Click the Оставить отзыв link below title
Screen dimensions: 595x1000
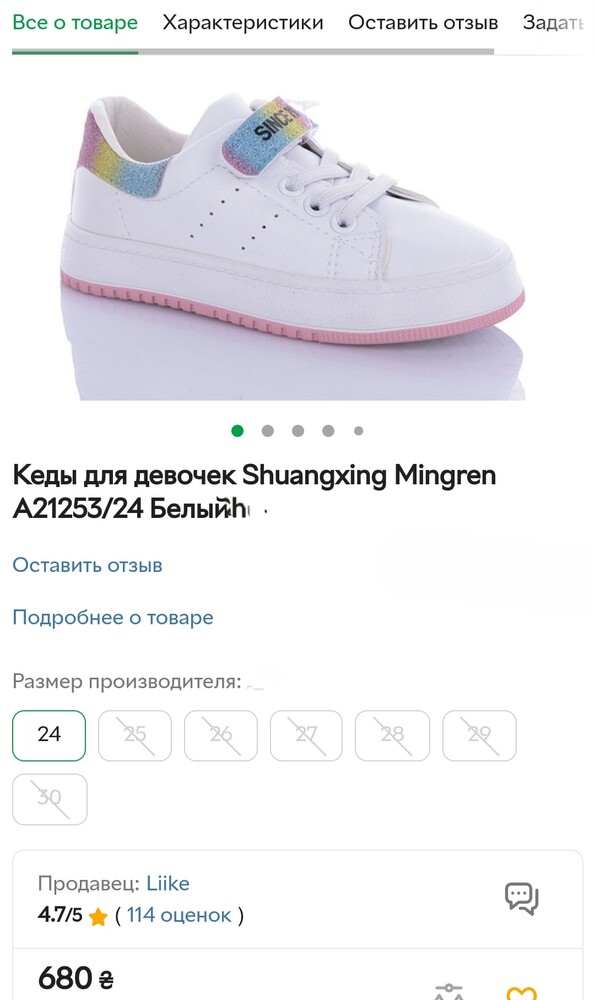click(x=87, y=565)
